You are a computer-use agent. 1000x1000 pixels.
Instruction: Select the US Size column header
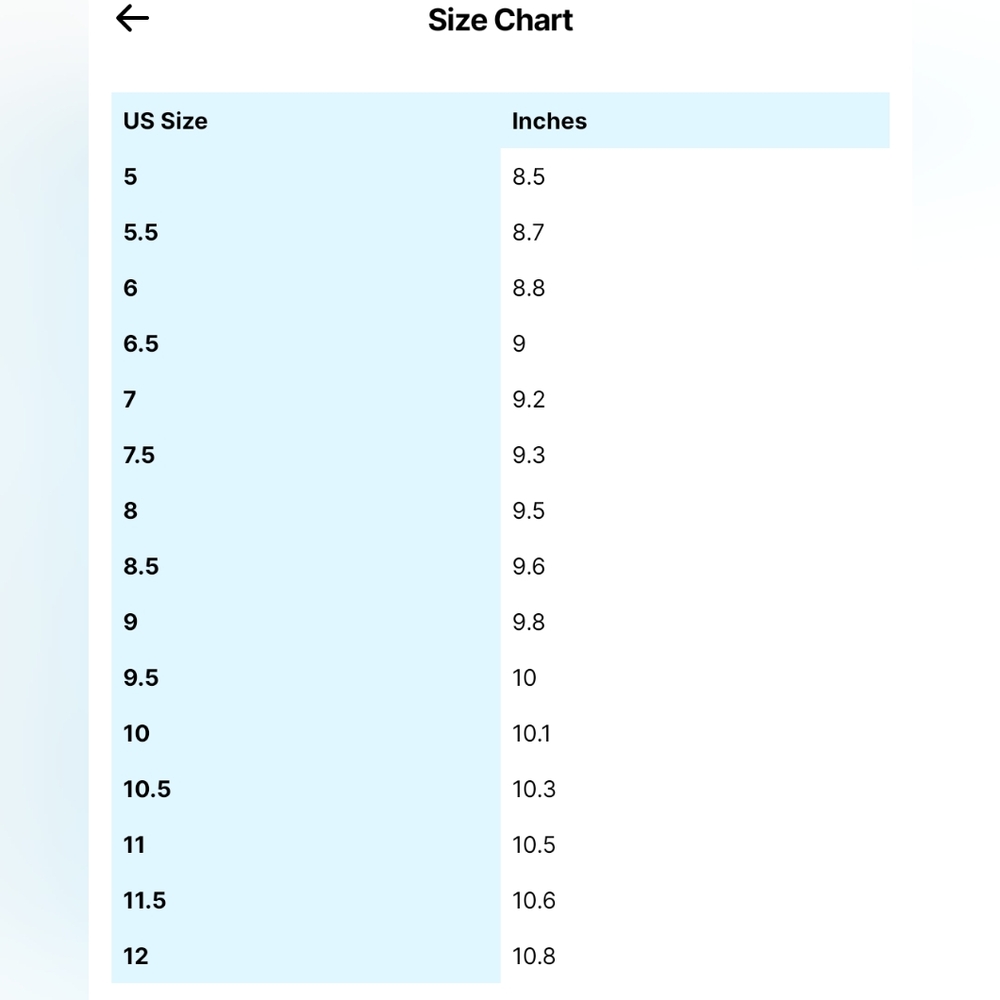(165, 121)
